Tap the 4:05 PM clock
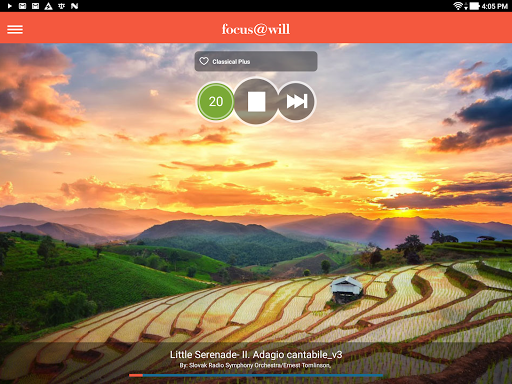This screenshot has height=384, width=512. pos(494,6)
